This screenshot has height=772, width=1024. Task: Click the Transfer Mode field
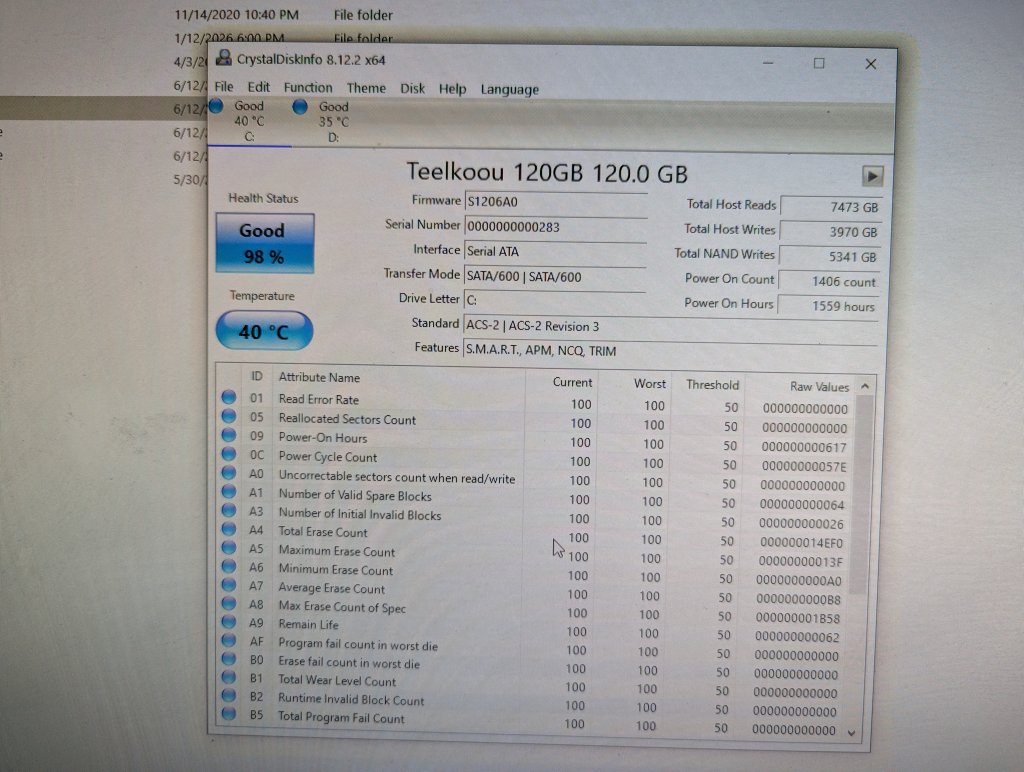(554, 276)
